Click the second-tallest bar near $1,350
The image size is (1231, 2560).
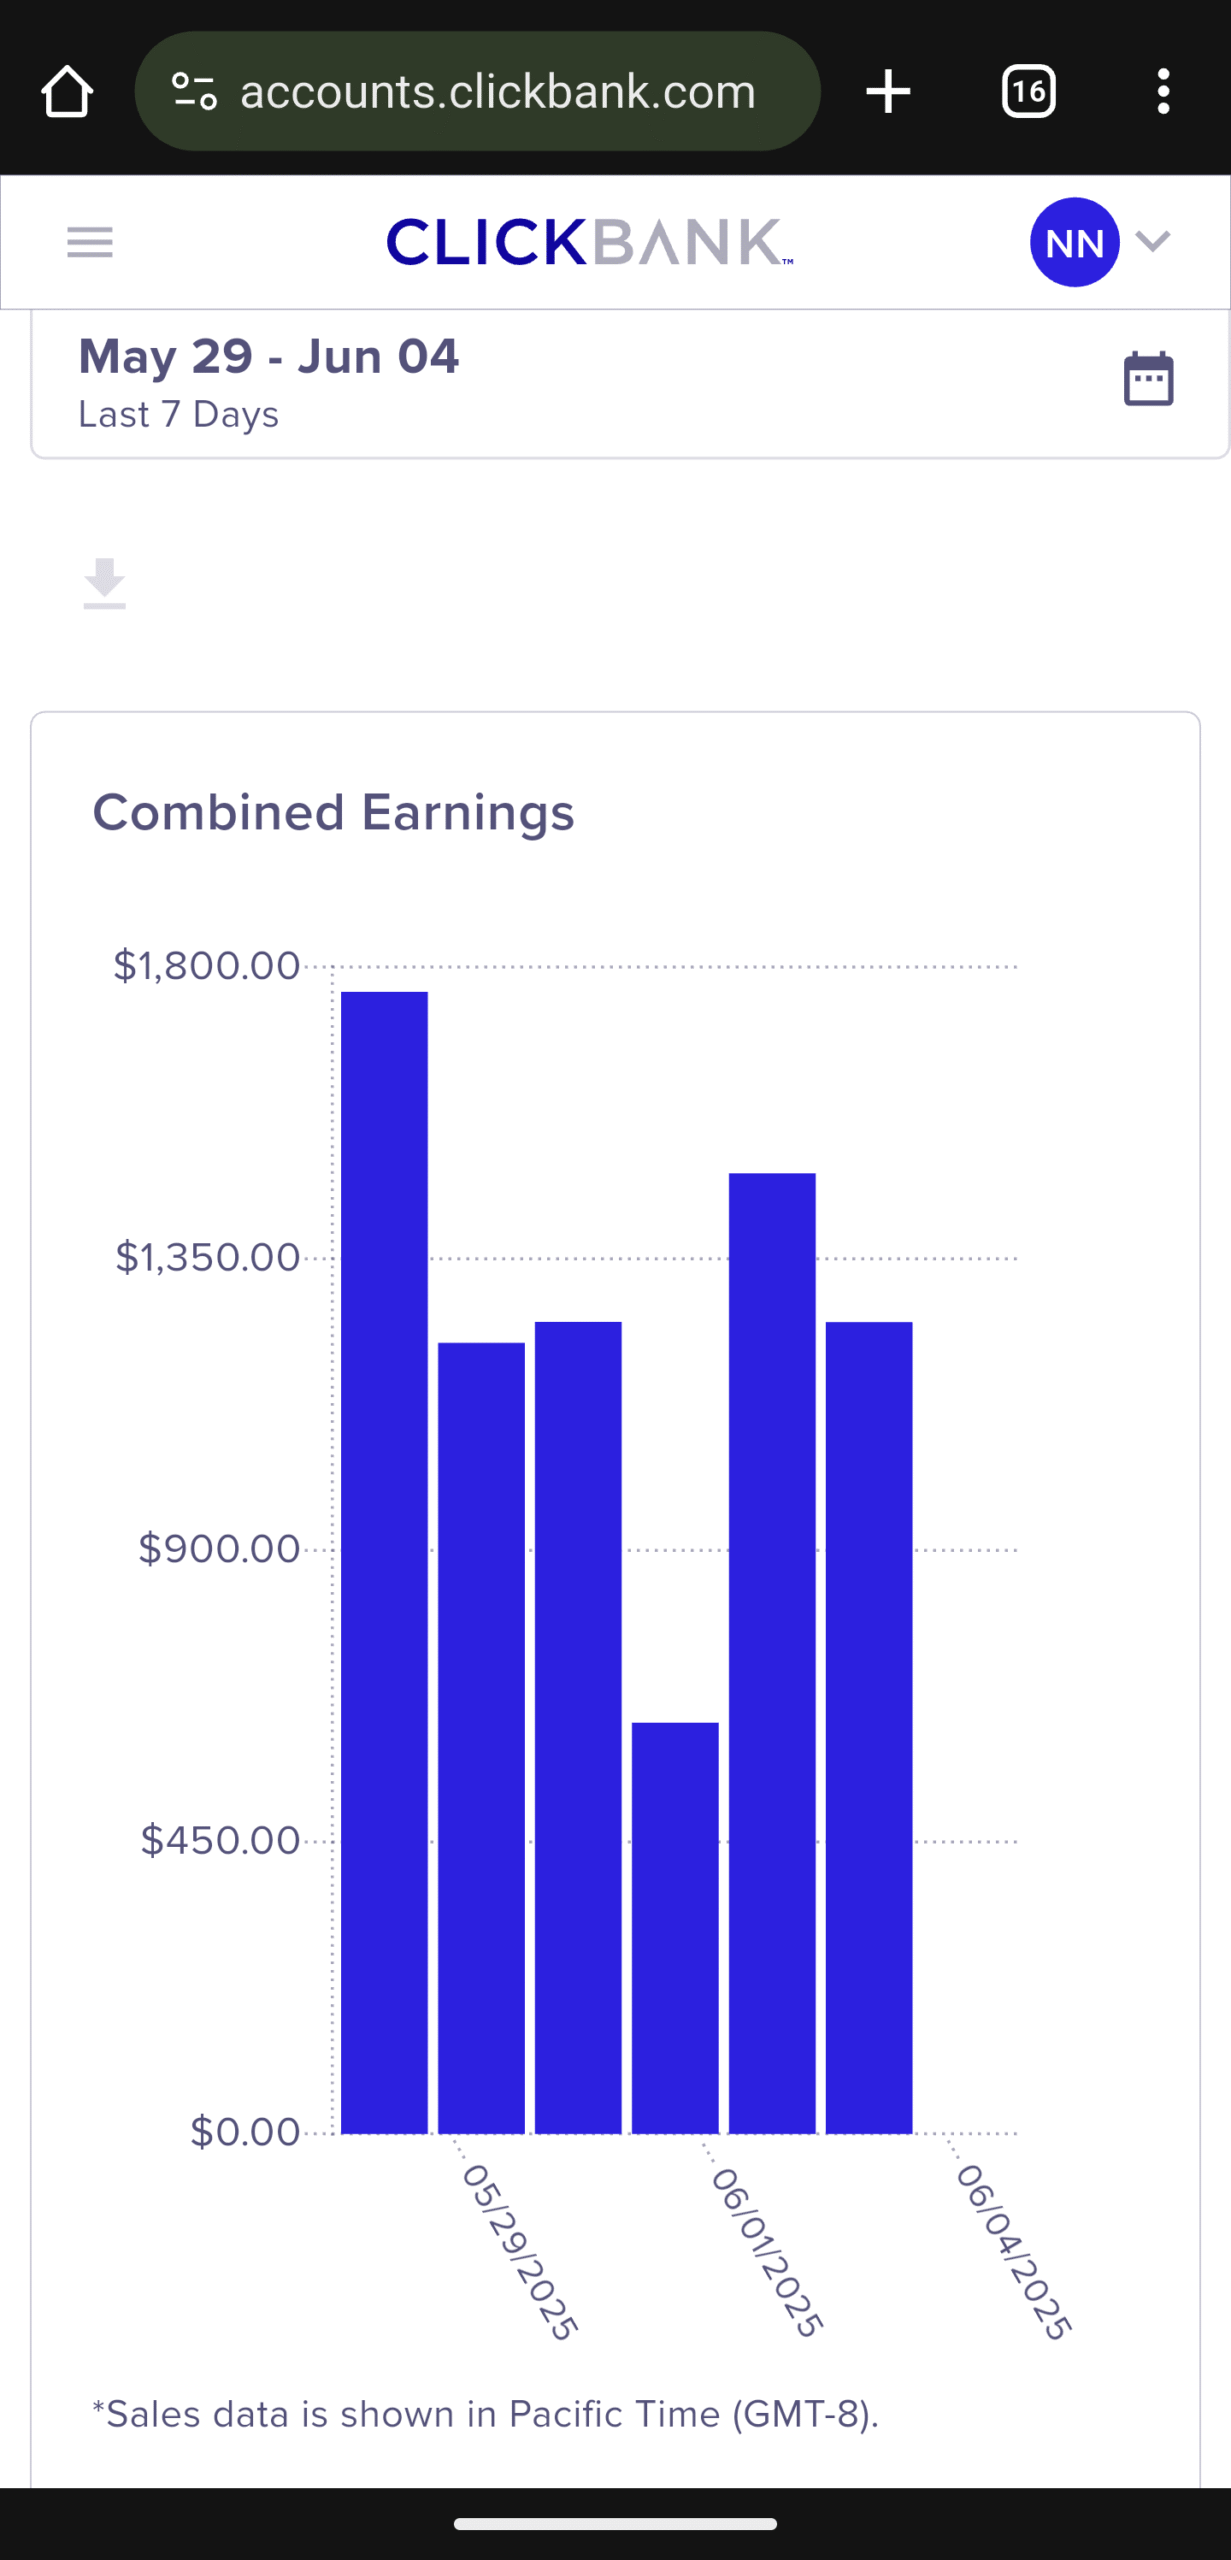(772, 1650)
